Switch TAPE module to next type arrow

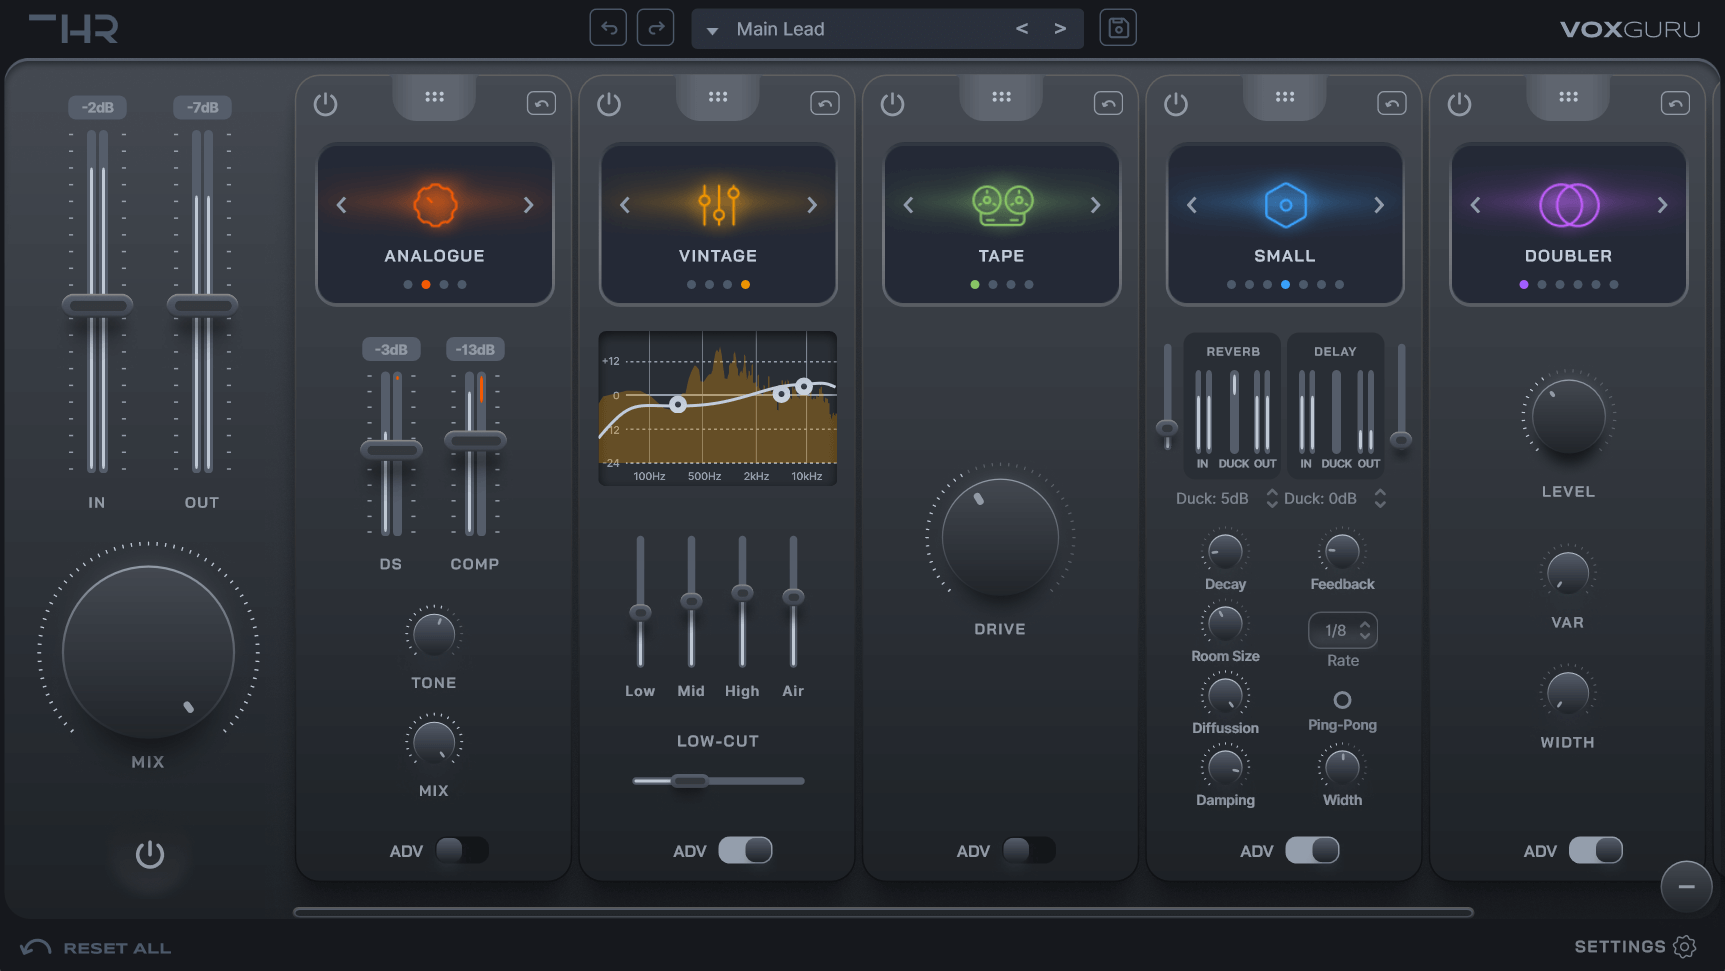click(x=1095, y=205)
